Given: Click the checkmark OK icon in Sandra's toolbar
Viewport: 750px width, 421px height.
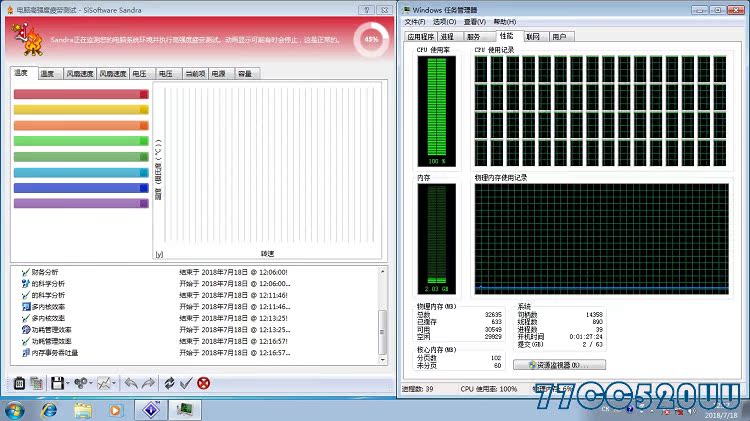Looking at the screenshot, I should 186,383.
